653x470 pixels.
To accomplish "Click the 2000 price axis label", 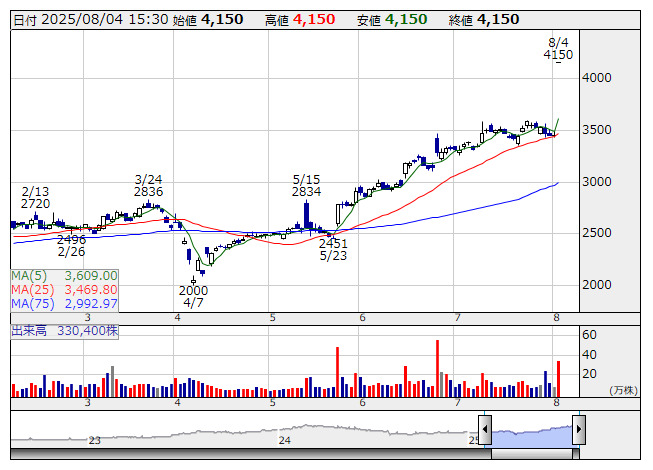I will pyautogui.click(x=597, y=285).
